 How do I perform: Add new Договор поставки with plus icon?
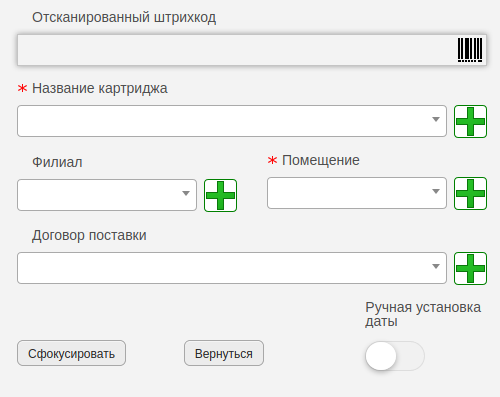pos(470,268)
